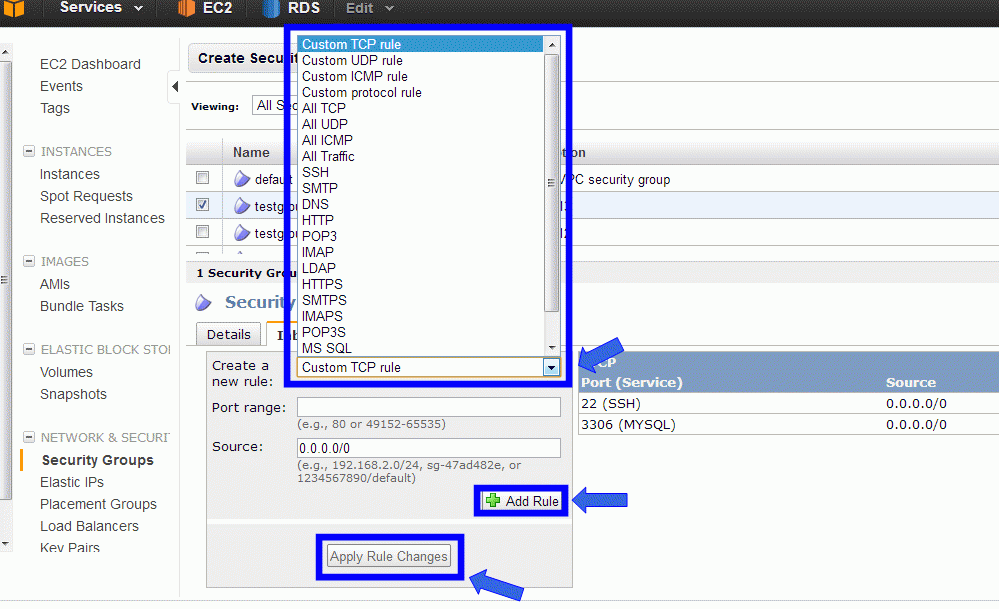999x609 pixels.
Task: Go to Spot Requests
Action: click(86, 196)
